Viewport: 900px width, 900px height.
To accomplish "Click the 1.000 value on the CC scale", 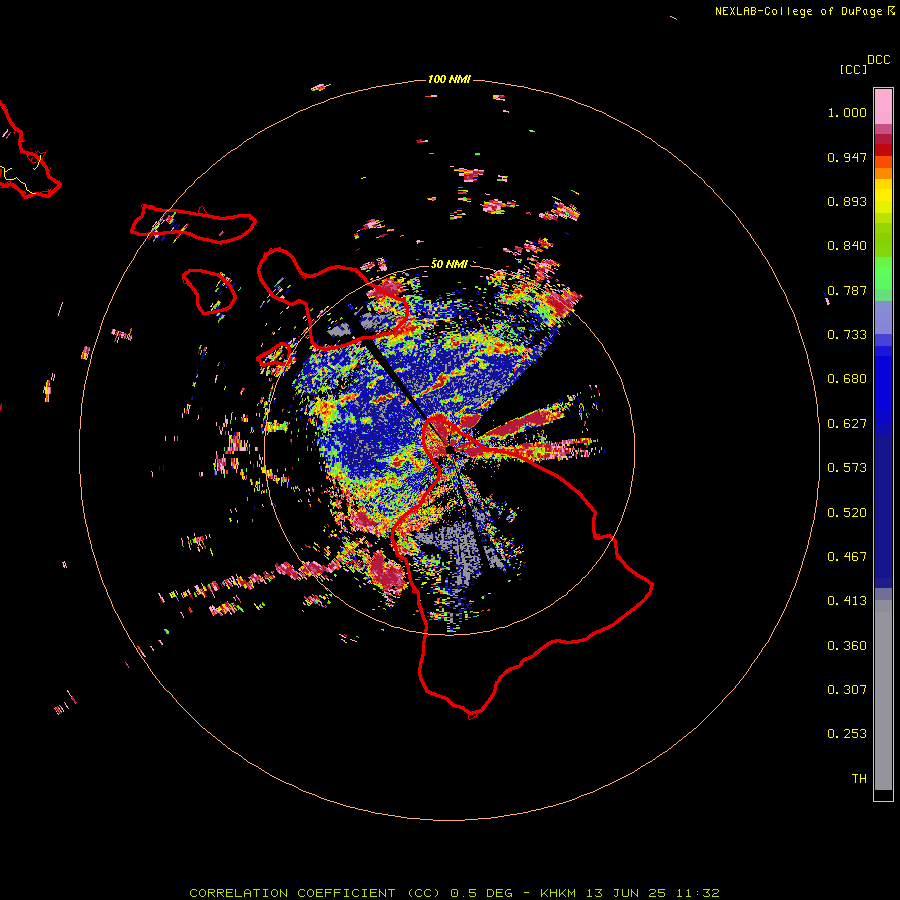I will (x=847, y=112).
